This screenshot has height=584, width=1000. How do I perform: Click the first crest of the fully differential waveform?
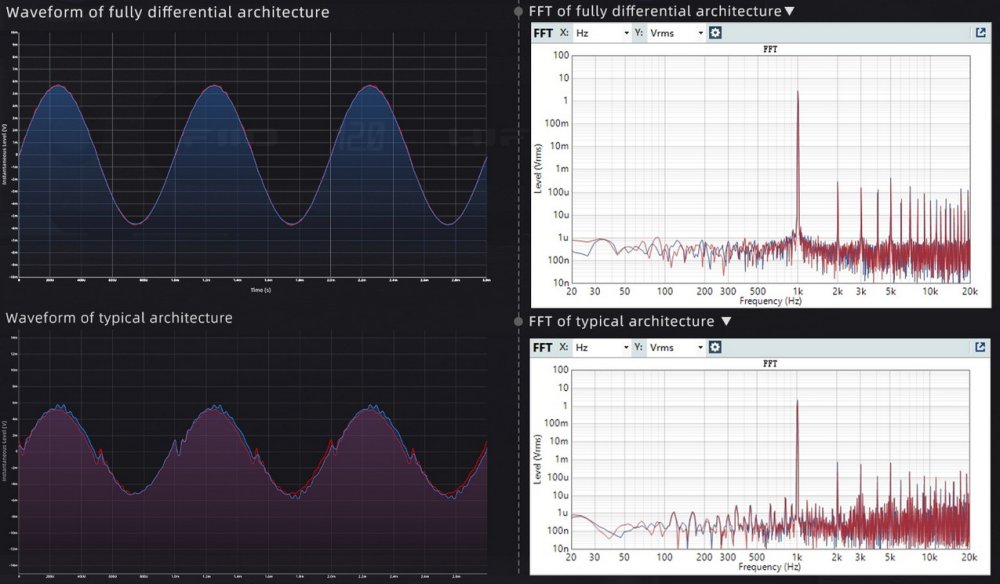pyautogui.click(x=58, y=86)
